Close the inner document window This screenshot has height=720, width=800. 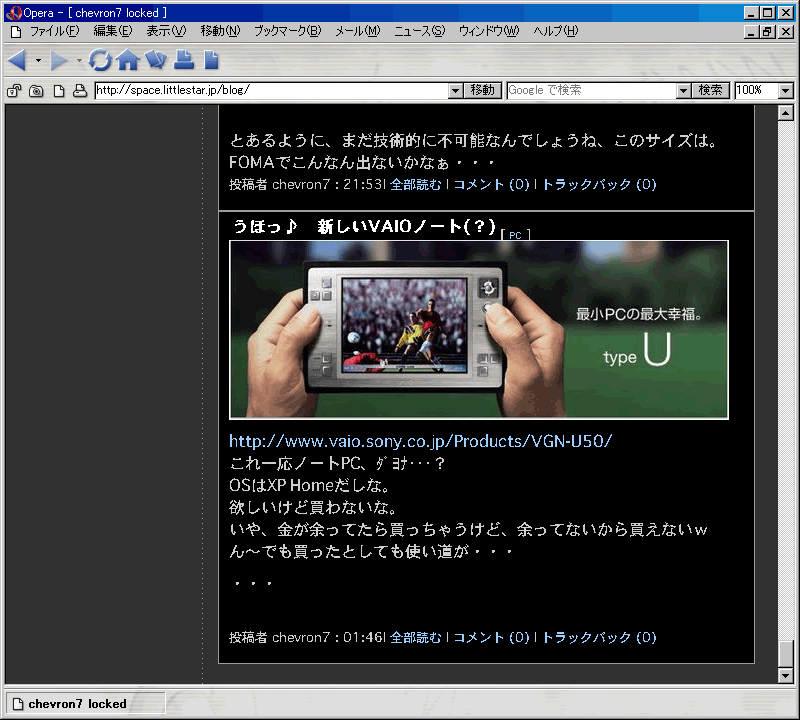pos(786,32)
